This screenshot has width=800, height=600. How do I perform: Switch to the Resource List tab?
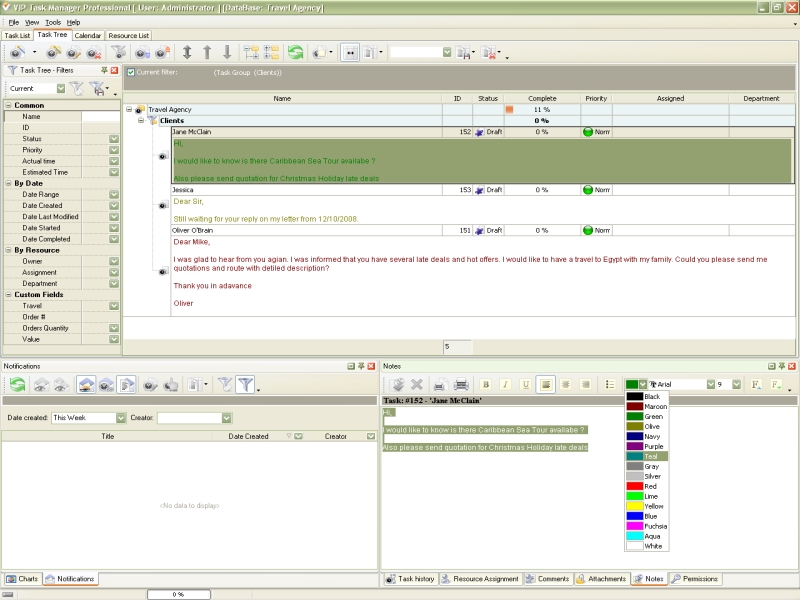pos(129,36)
